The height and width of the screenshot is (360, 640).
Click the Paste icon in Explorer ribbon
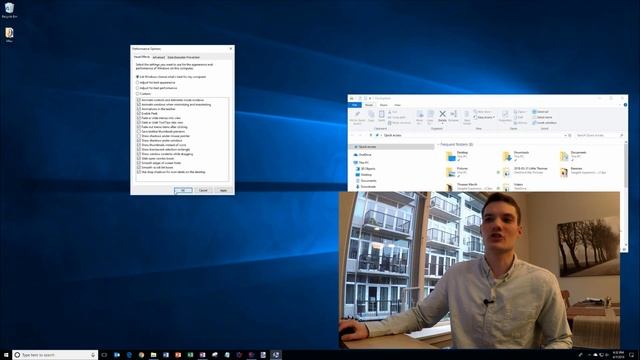[381, 116]
